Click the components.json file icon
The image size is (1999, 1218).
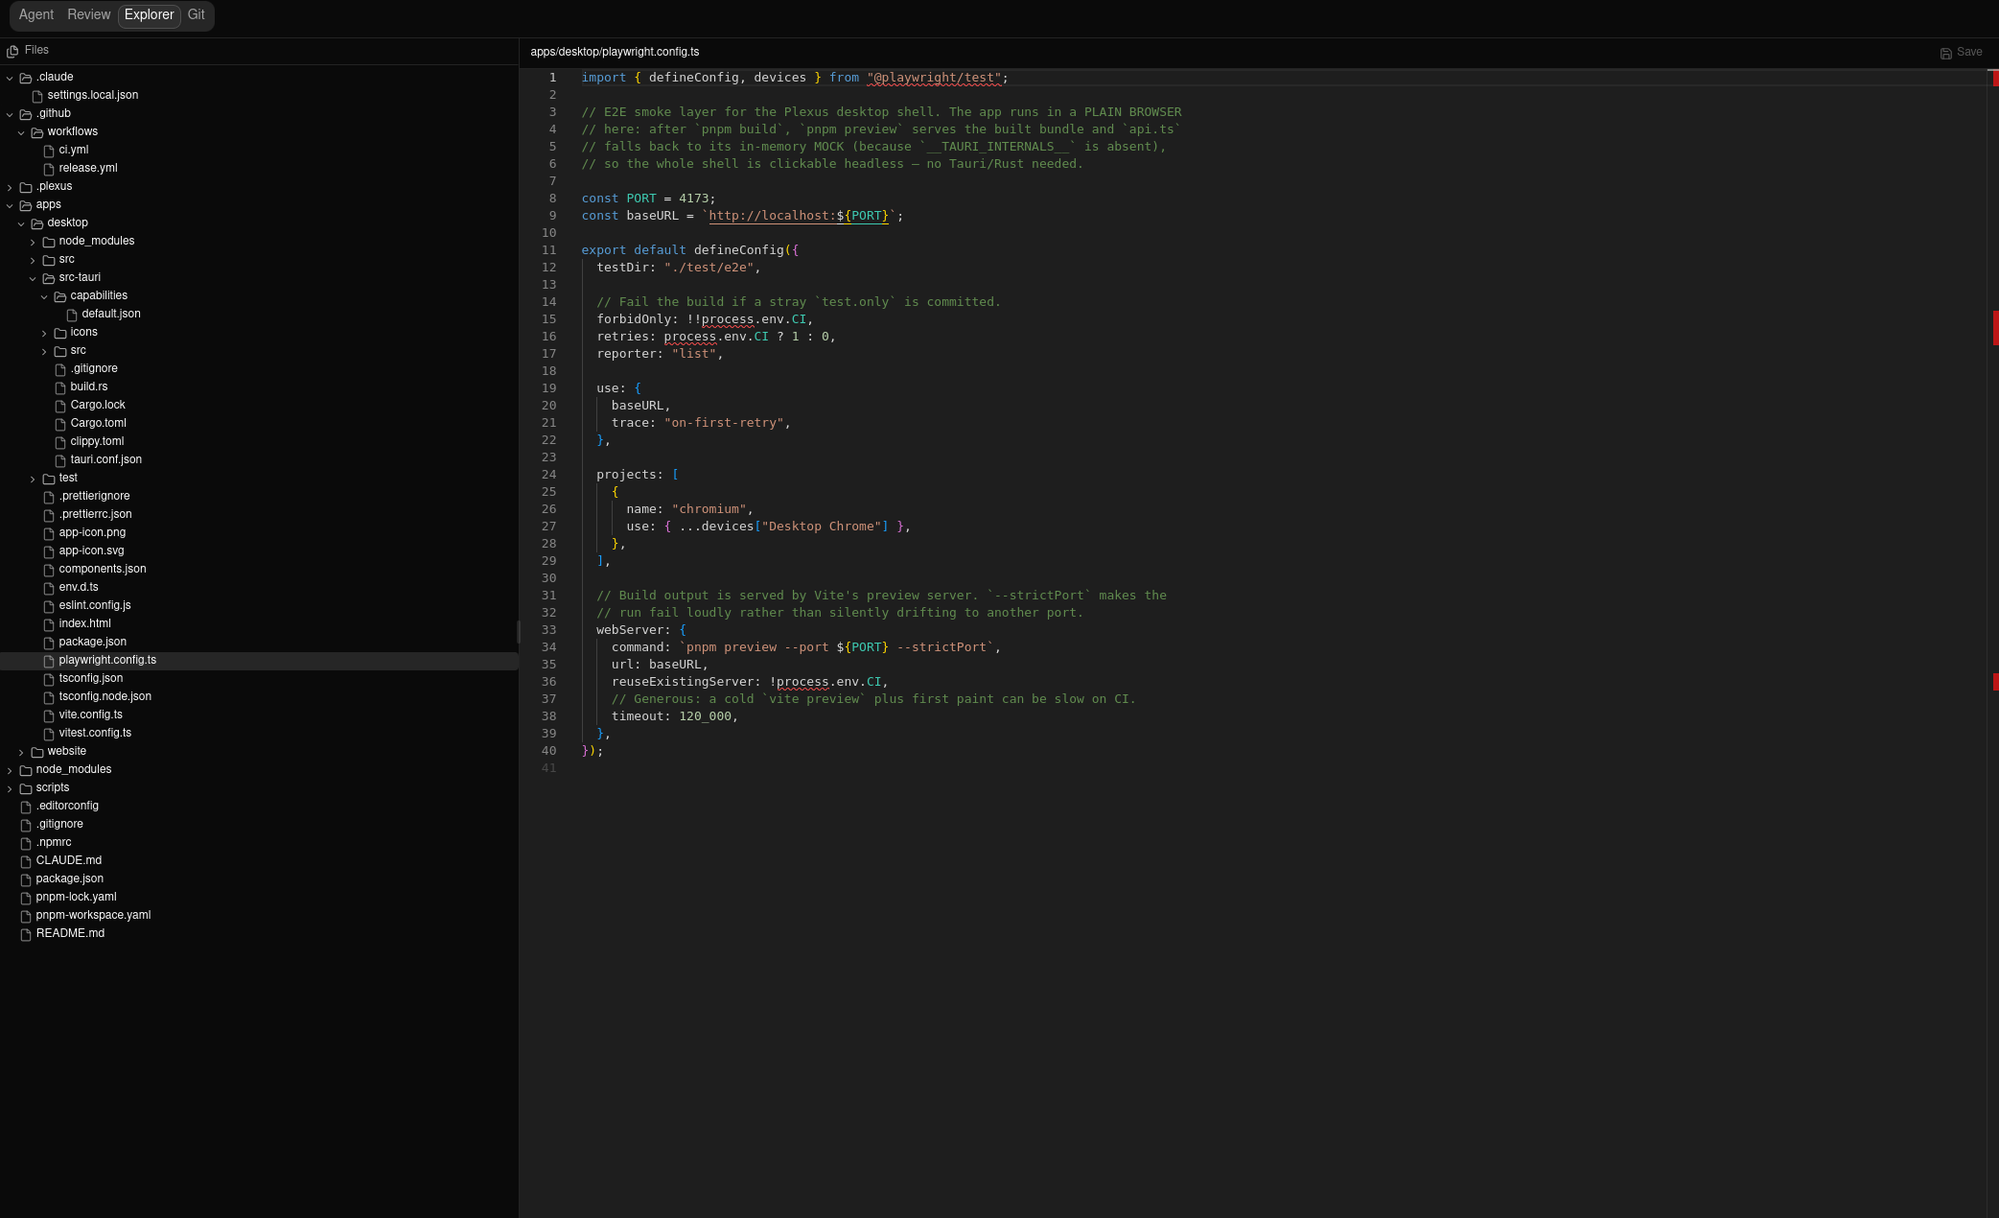click(49, 569)
